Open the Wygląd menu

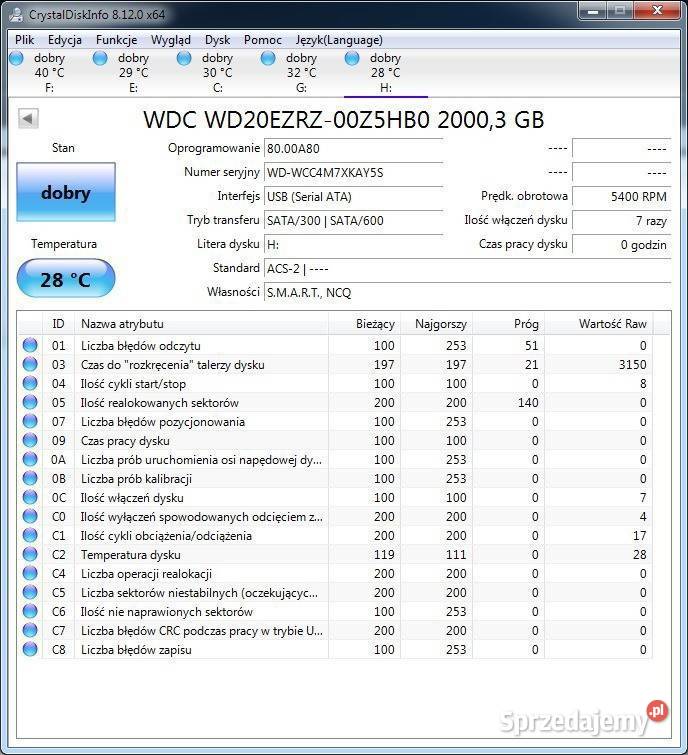click(x=171, y=40)
